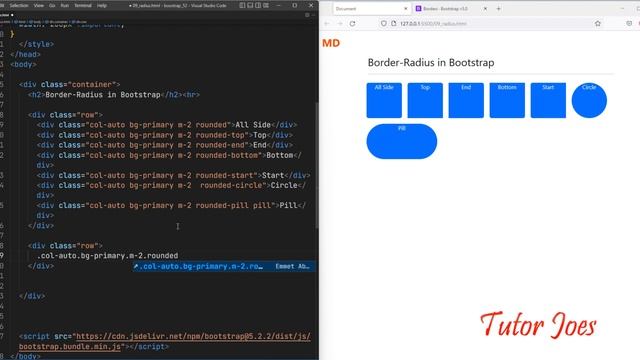640x360 pixels.
Task: Bookmark this page with star icon
Action: [598, 24]
